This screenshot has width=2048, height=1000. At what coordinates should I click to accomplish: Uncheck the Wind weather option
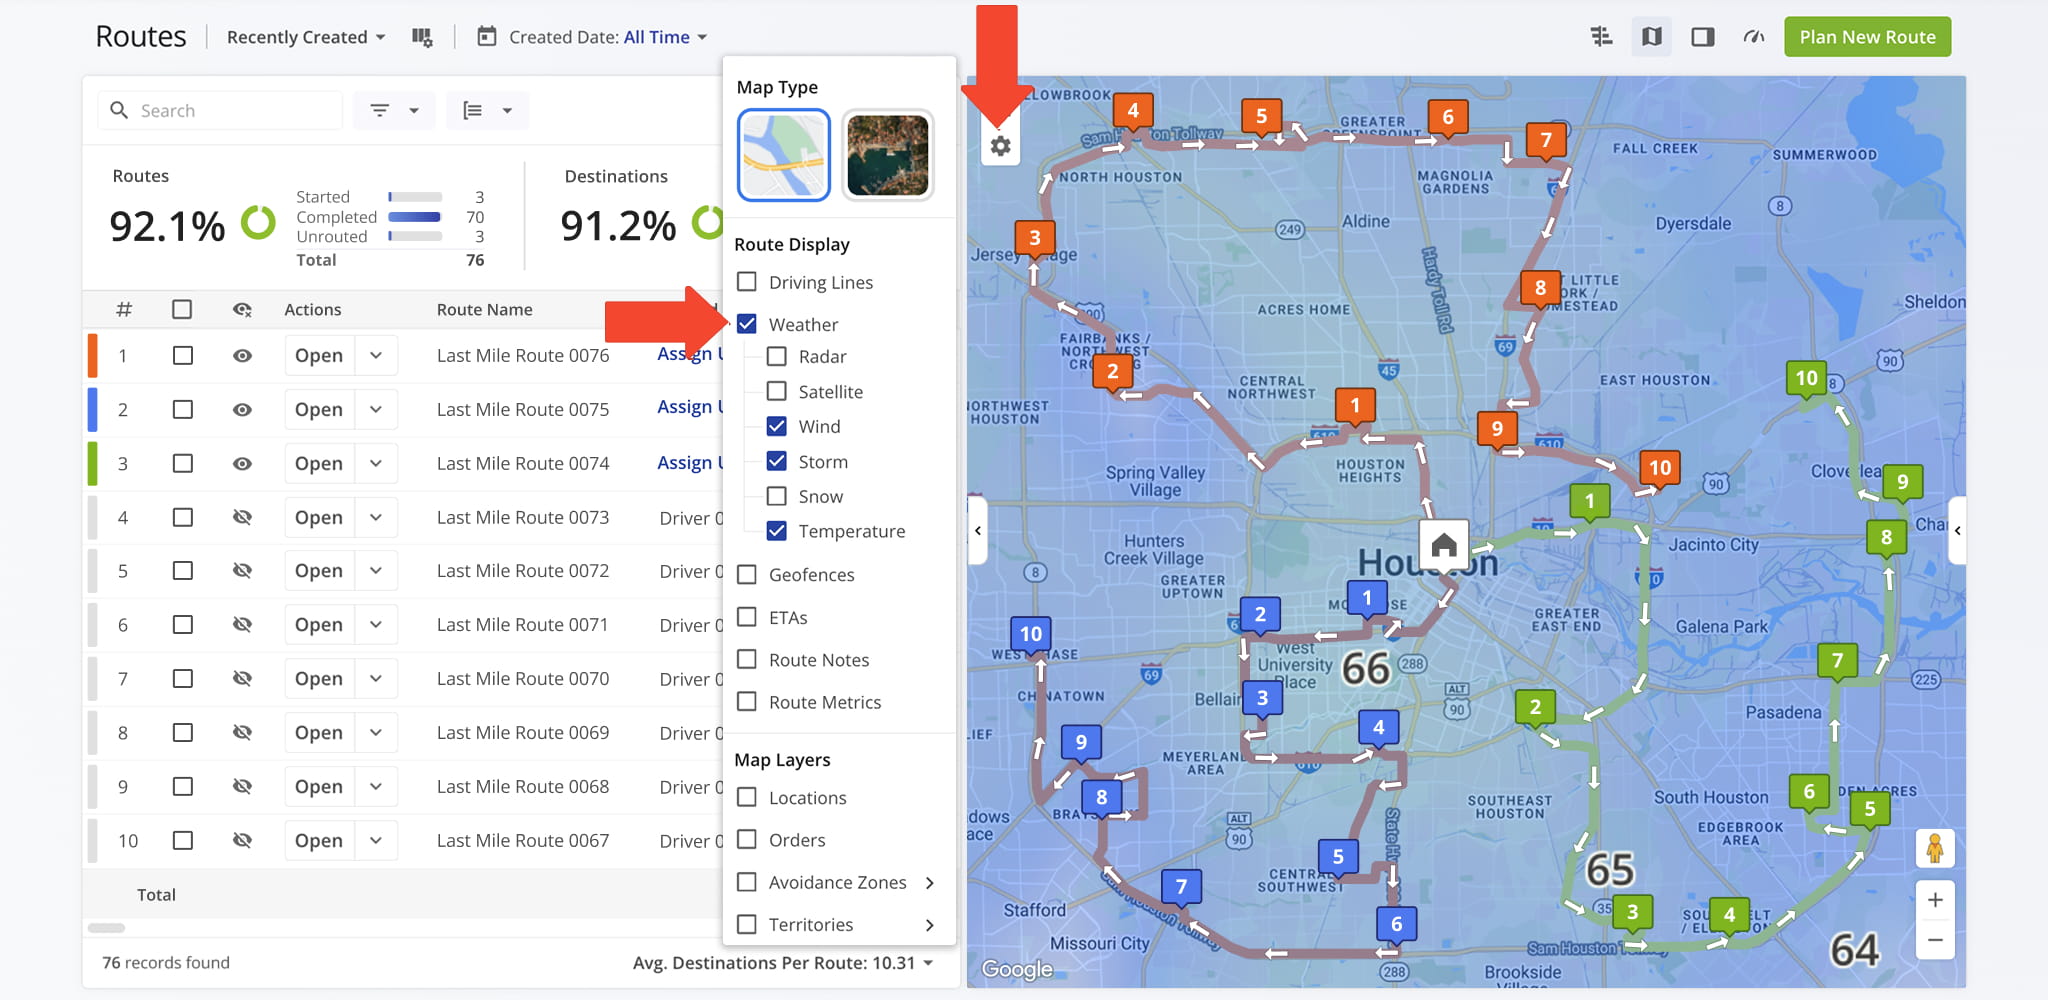click(x=777, y=427)
